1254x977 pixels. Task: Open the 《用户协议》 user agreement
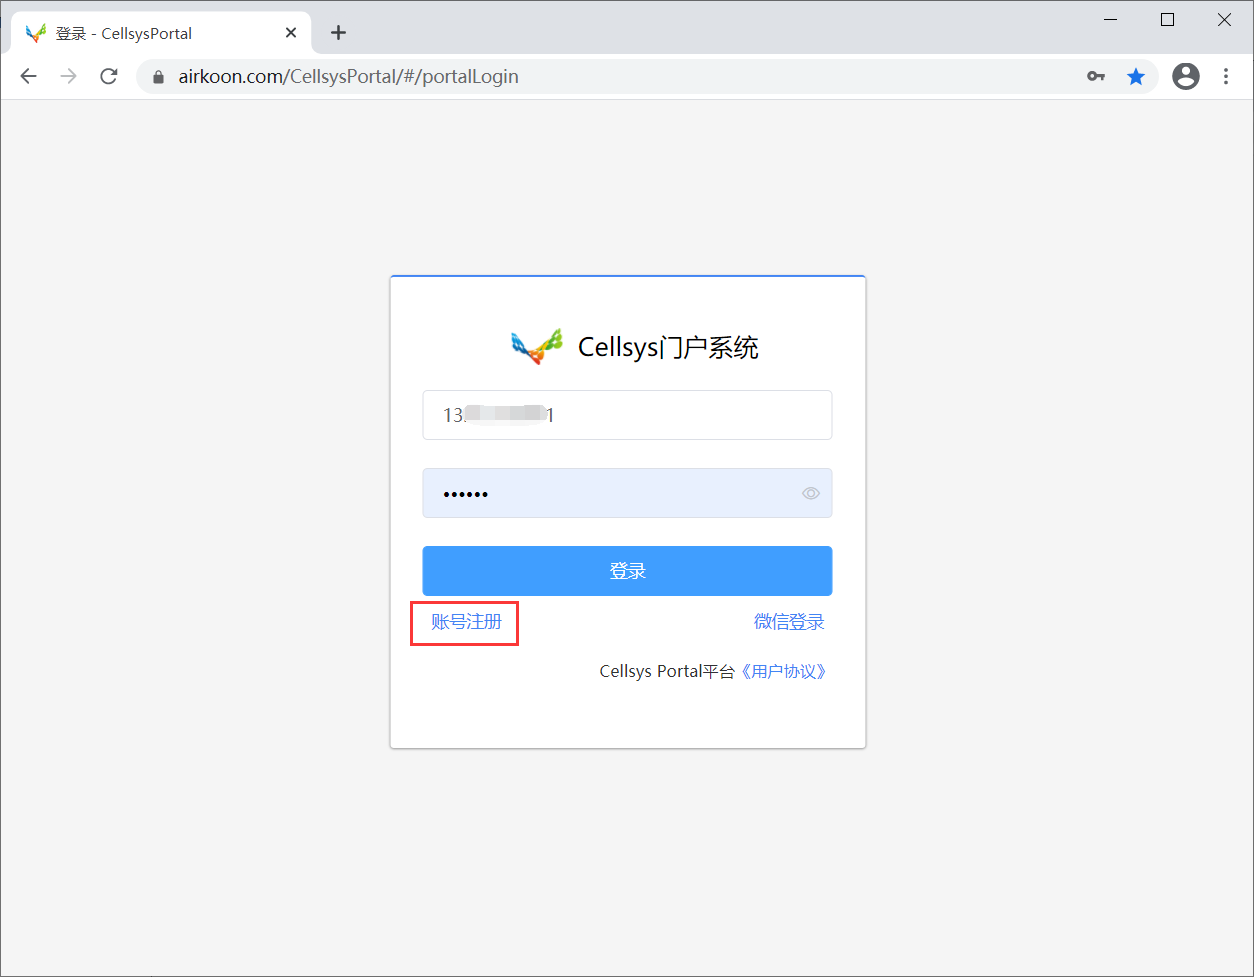click(784, 671)
